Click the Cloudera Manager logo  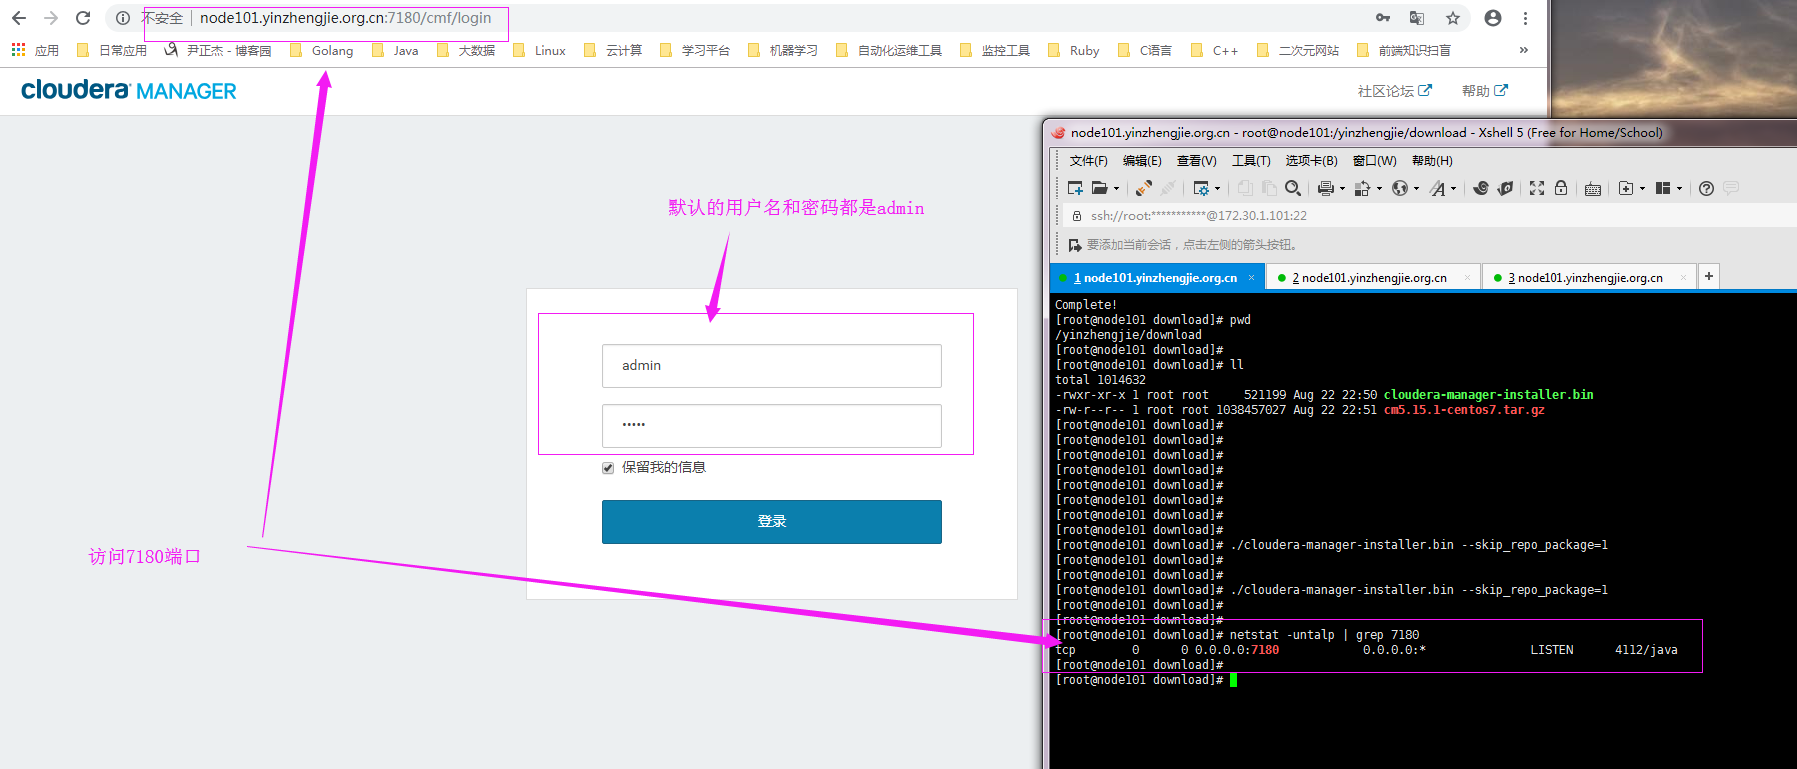point(129,90)
